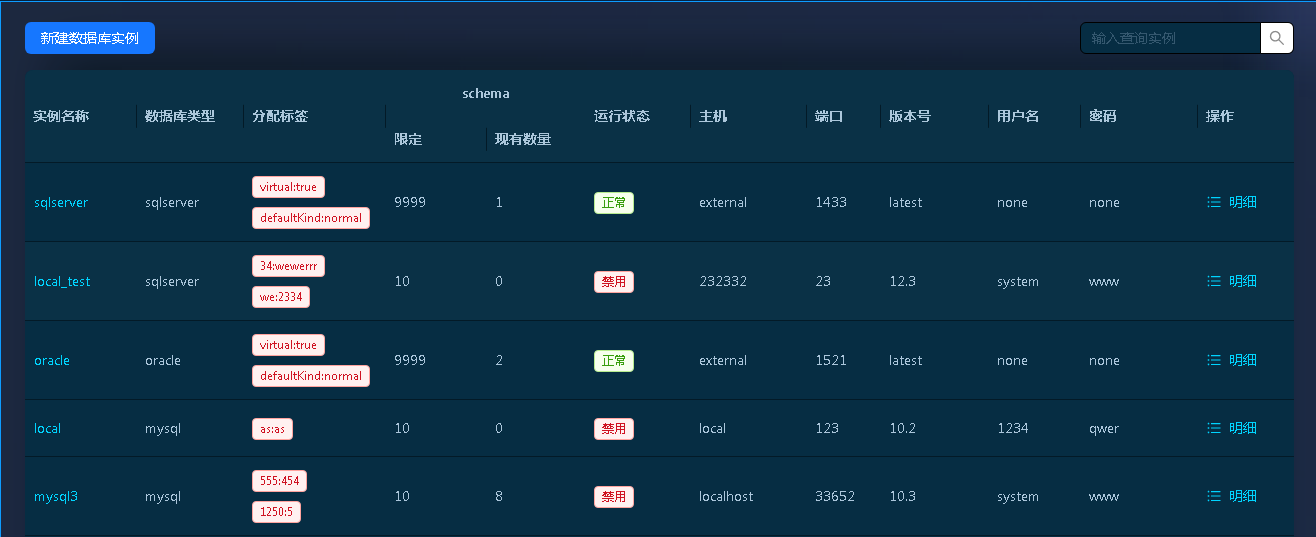Click the list icon in local_test row

click(1214, 281)
